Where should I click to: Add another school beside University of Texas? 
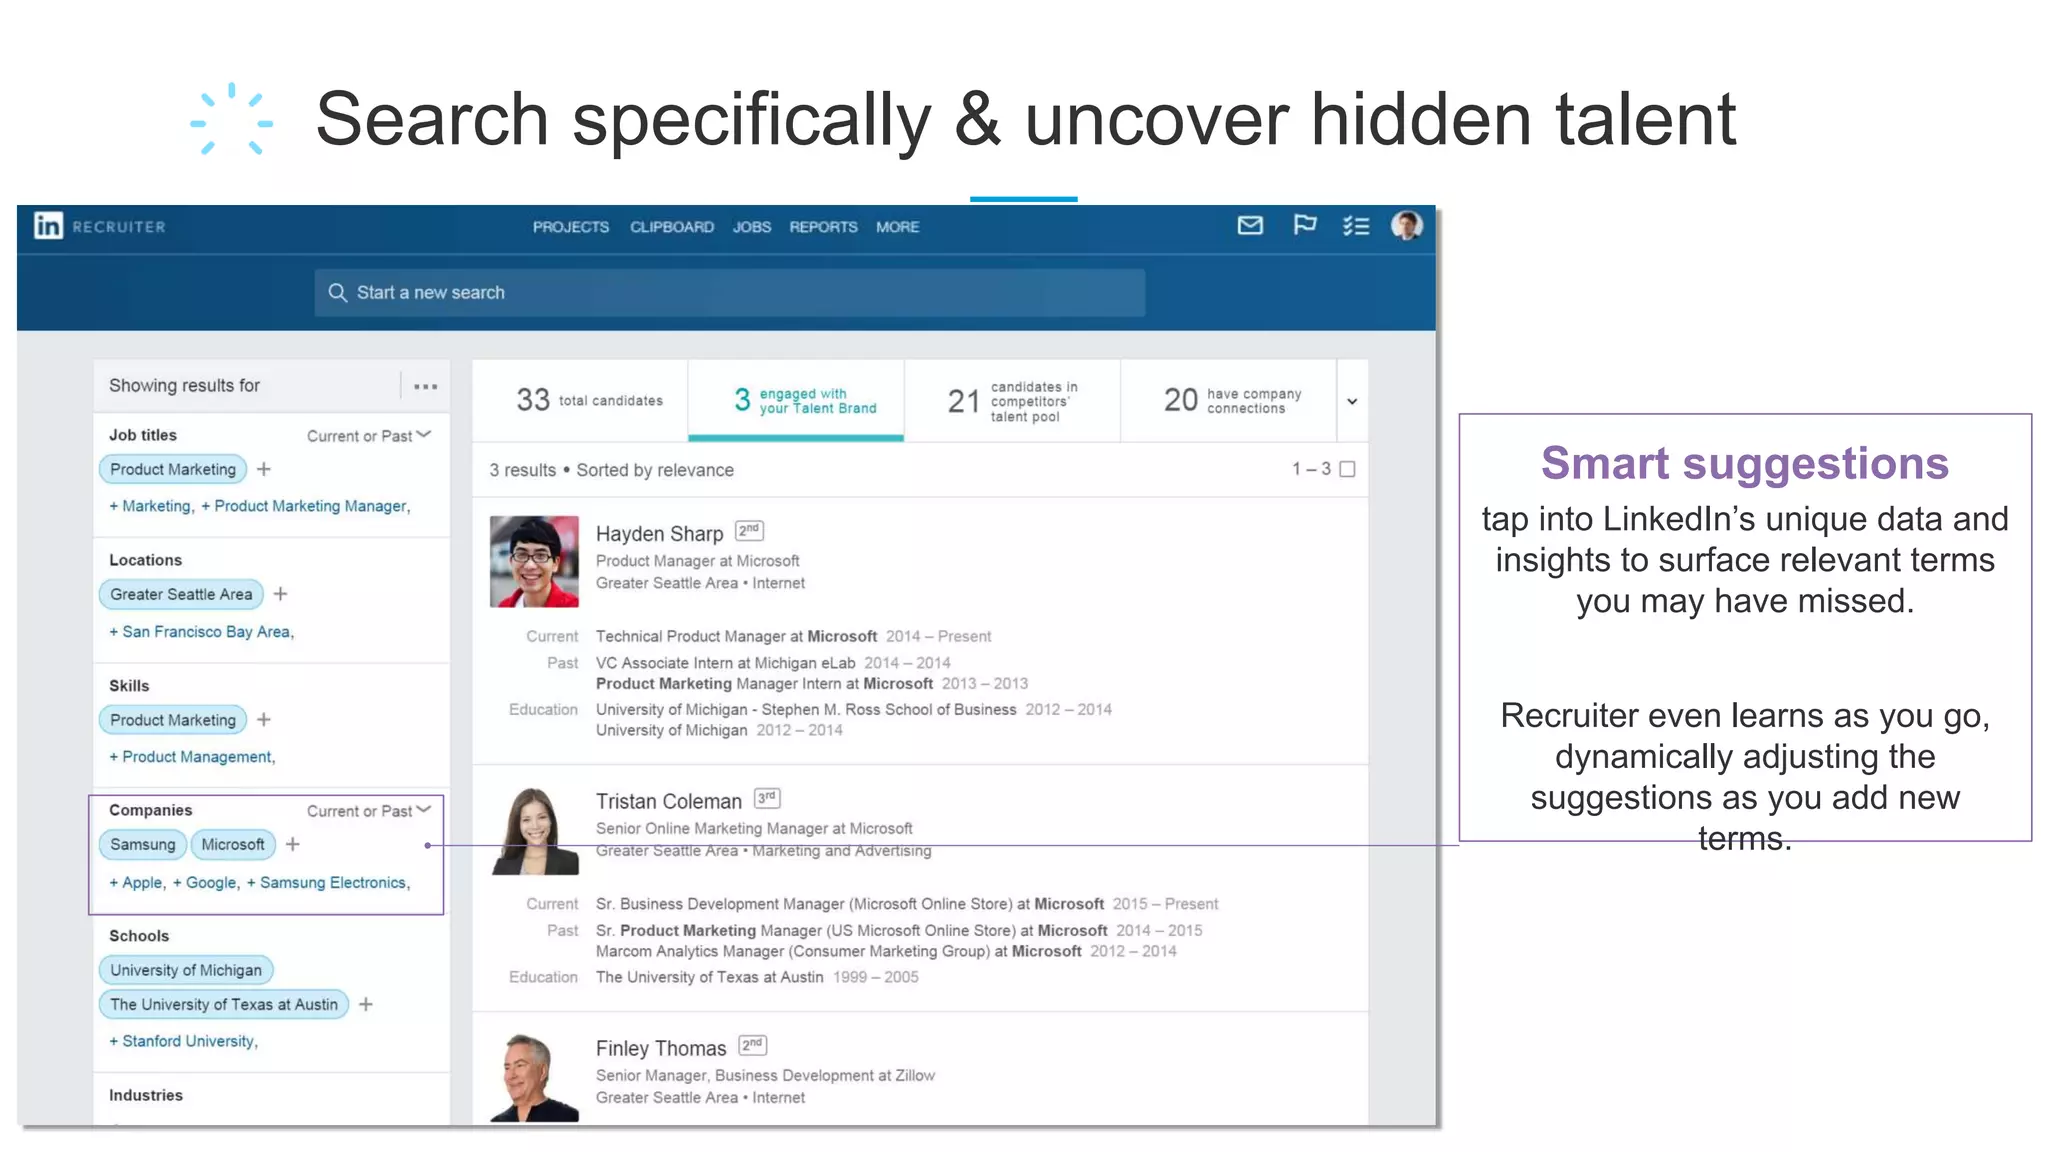[x=366, y=1004]
